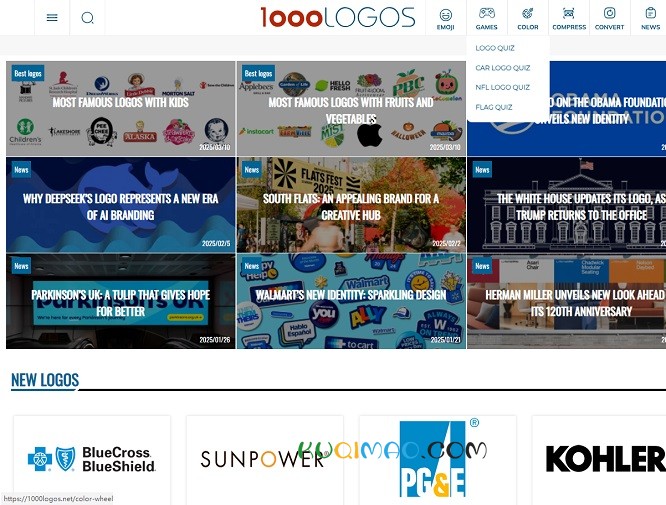
Task: Click the New Logos section heading
Action: pos(45,380)
